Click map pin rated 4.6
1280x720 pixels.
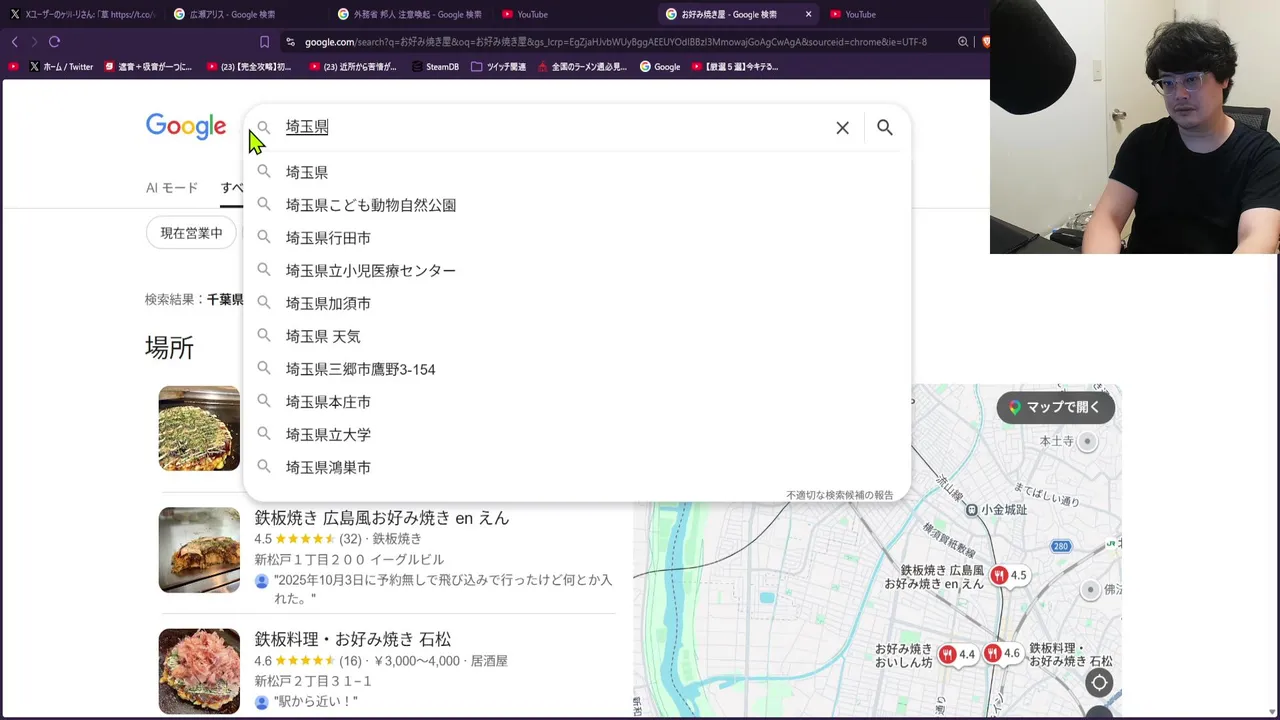pos(1002,653)
